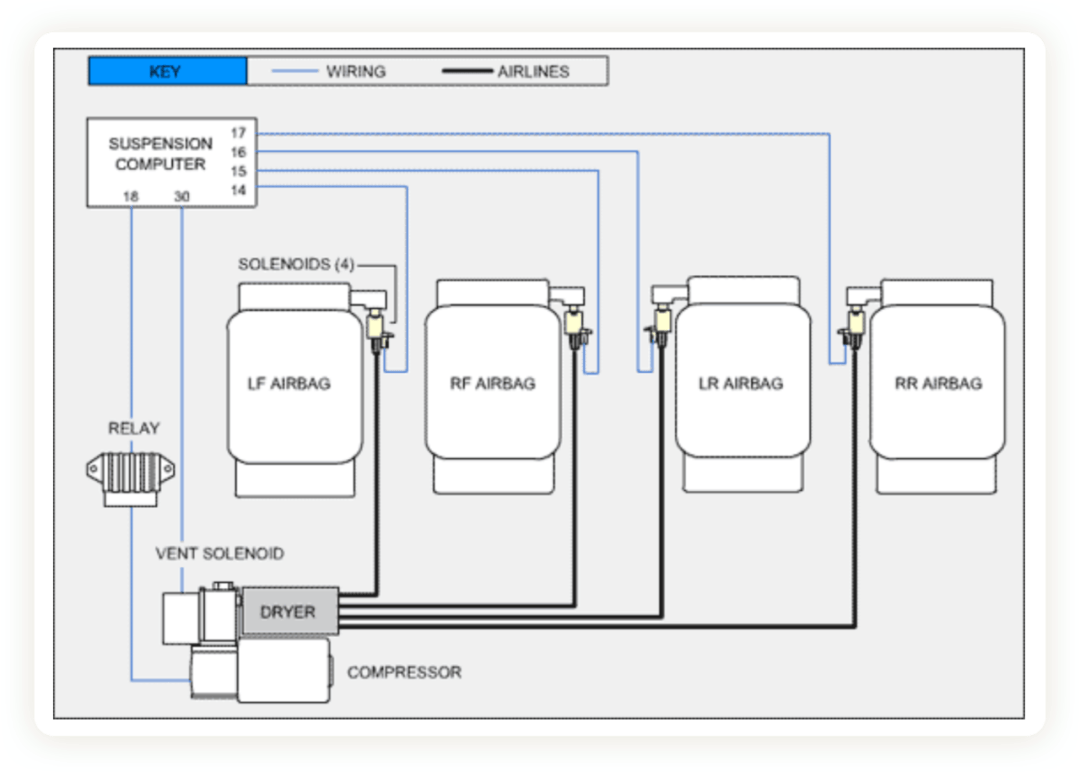
Task: Click pin 30 on the suspension computer
Action: (182, 197)
